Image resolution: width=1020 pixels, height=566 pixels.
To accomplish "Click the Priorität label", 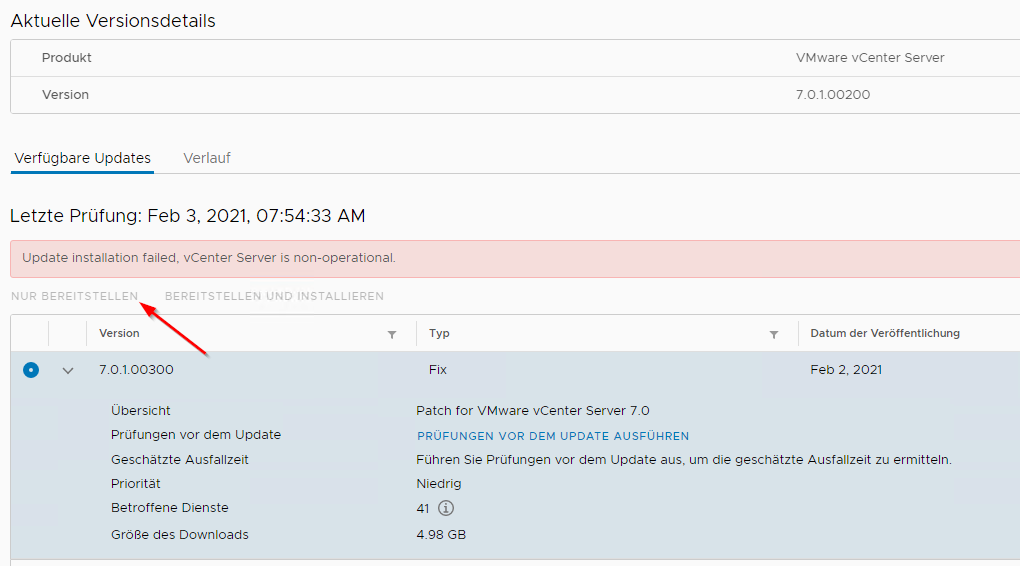I will tap(135, 483).
